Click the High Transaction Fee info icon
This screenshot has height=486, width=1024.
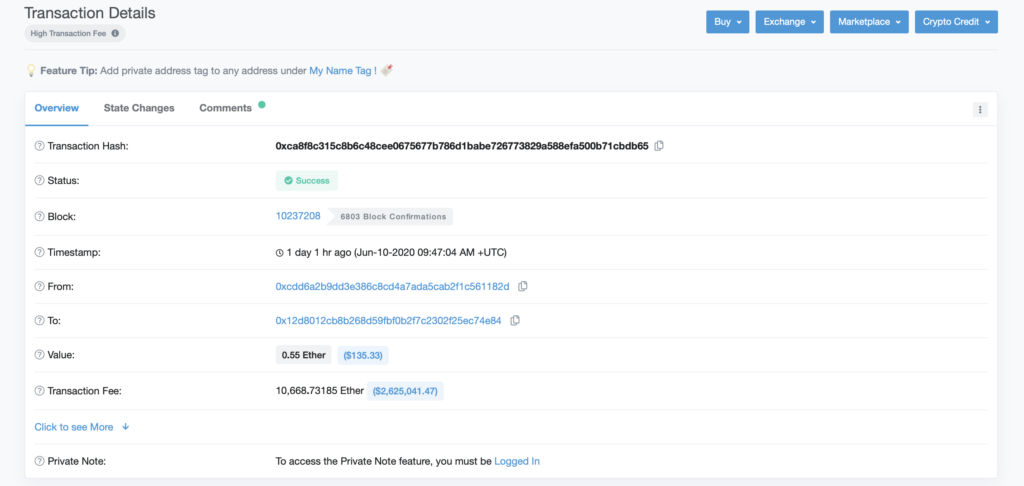click(x=115, y=33)
